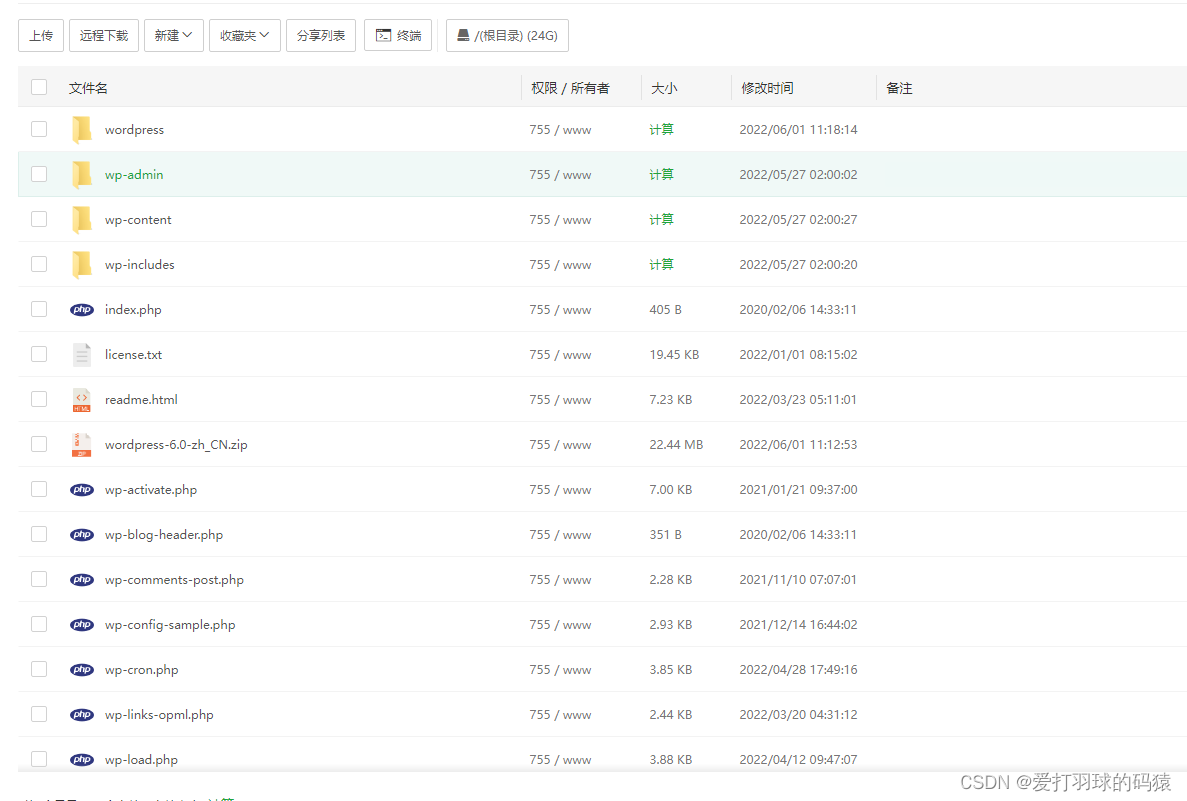The width and height of the screenshot is (1187, 801).
Task: Select the index.php checkbox
Action: tap(39, 309)
